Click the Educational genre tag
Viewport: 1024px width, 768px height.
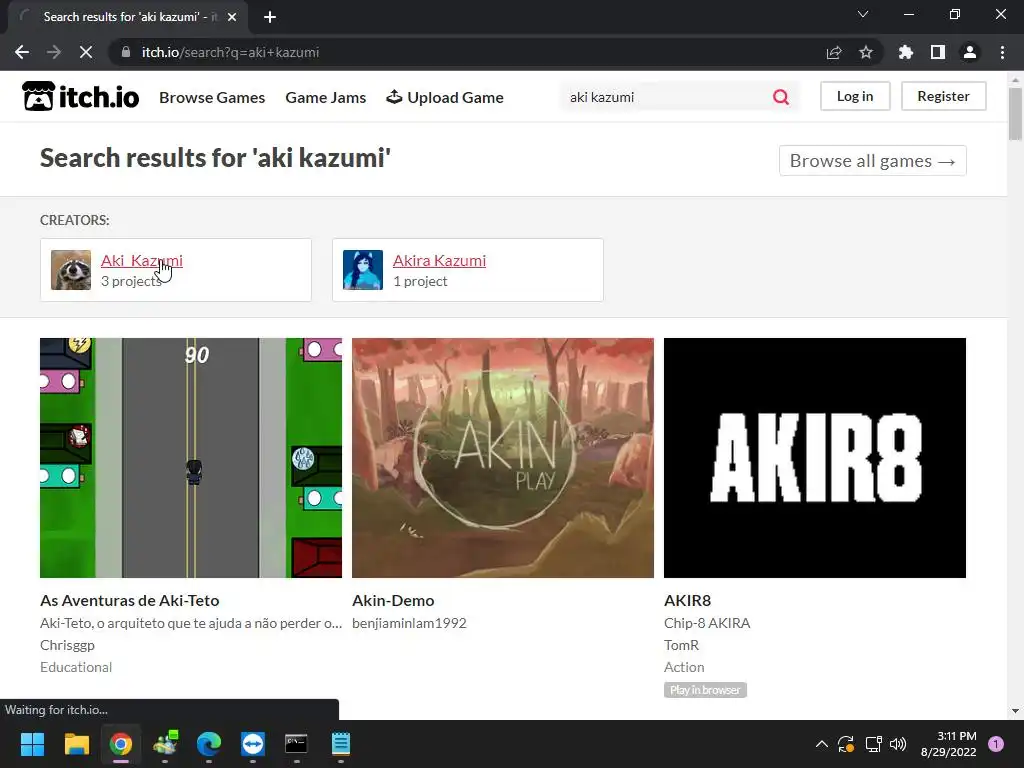pos(76,667)
